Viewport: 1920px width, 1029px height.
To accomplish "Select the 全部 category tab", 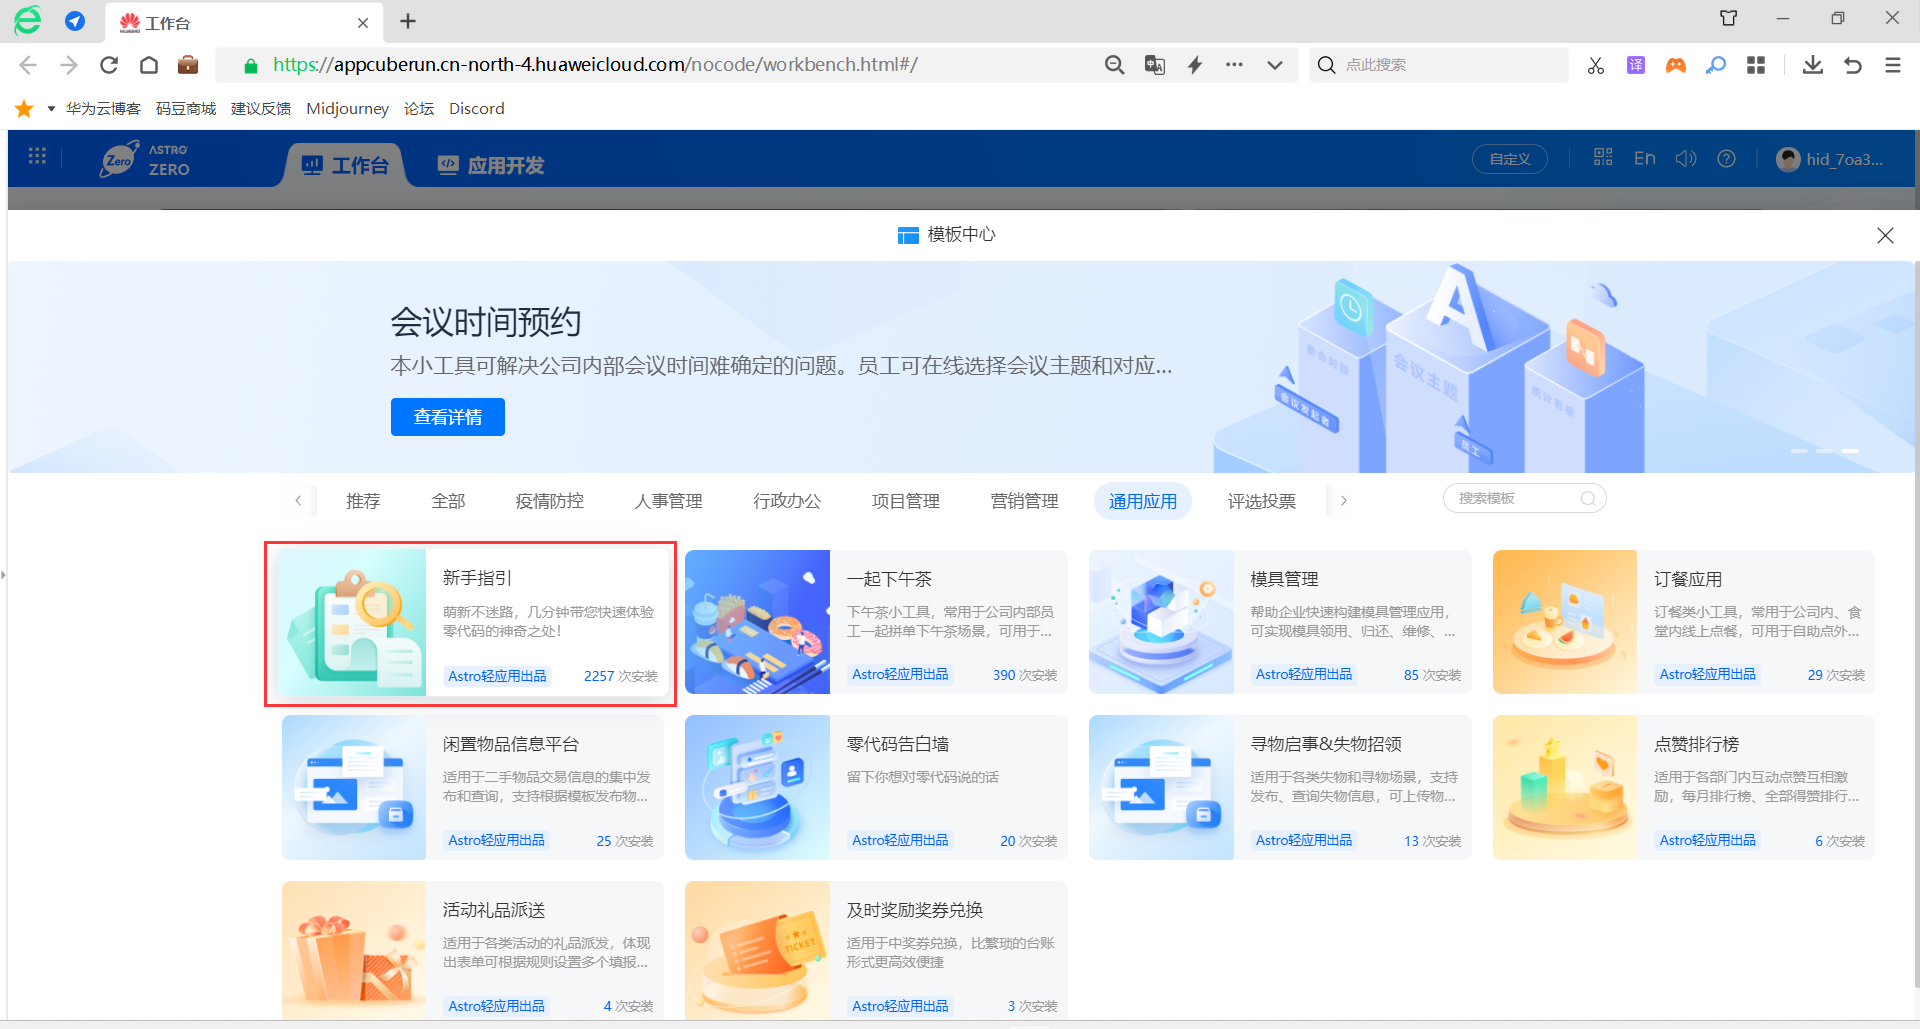I will (448, 501).
